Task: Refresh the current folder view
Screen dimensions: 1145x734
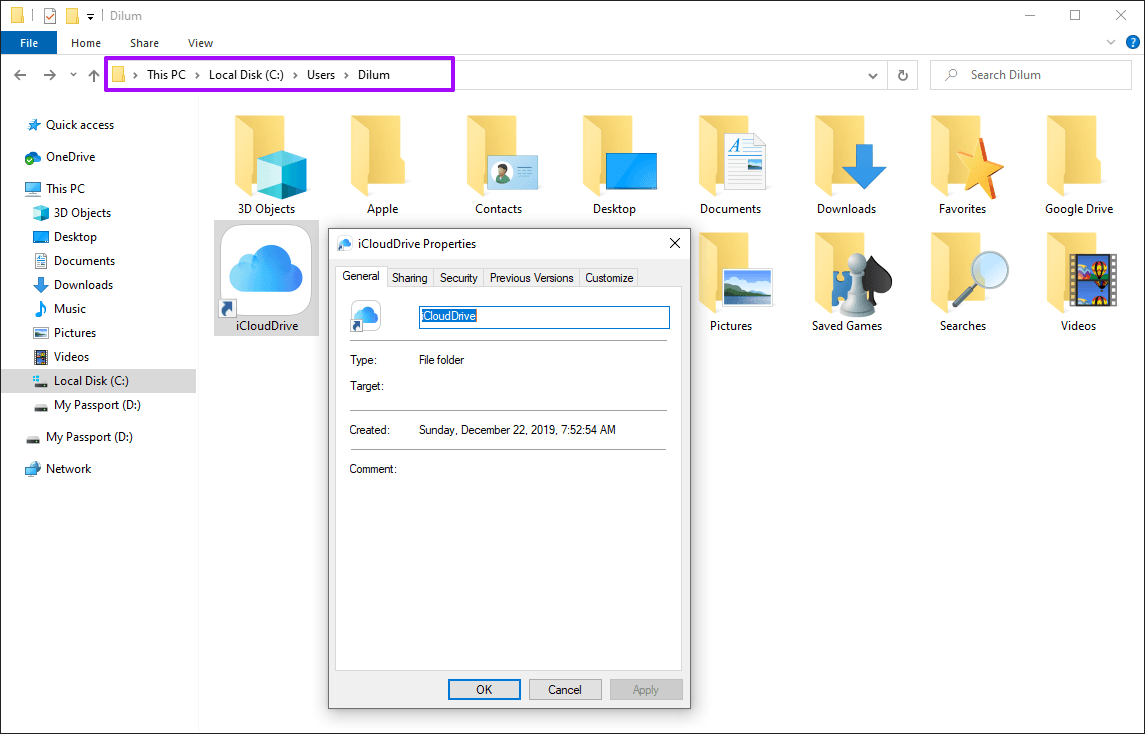Action: click(903, 74)
